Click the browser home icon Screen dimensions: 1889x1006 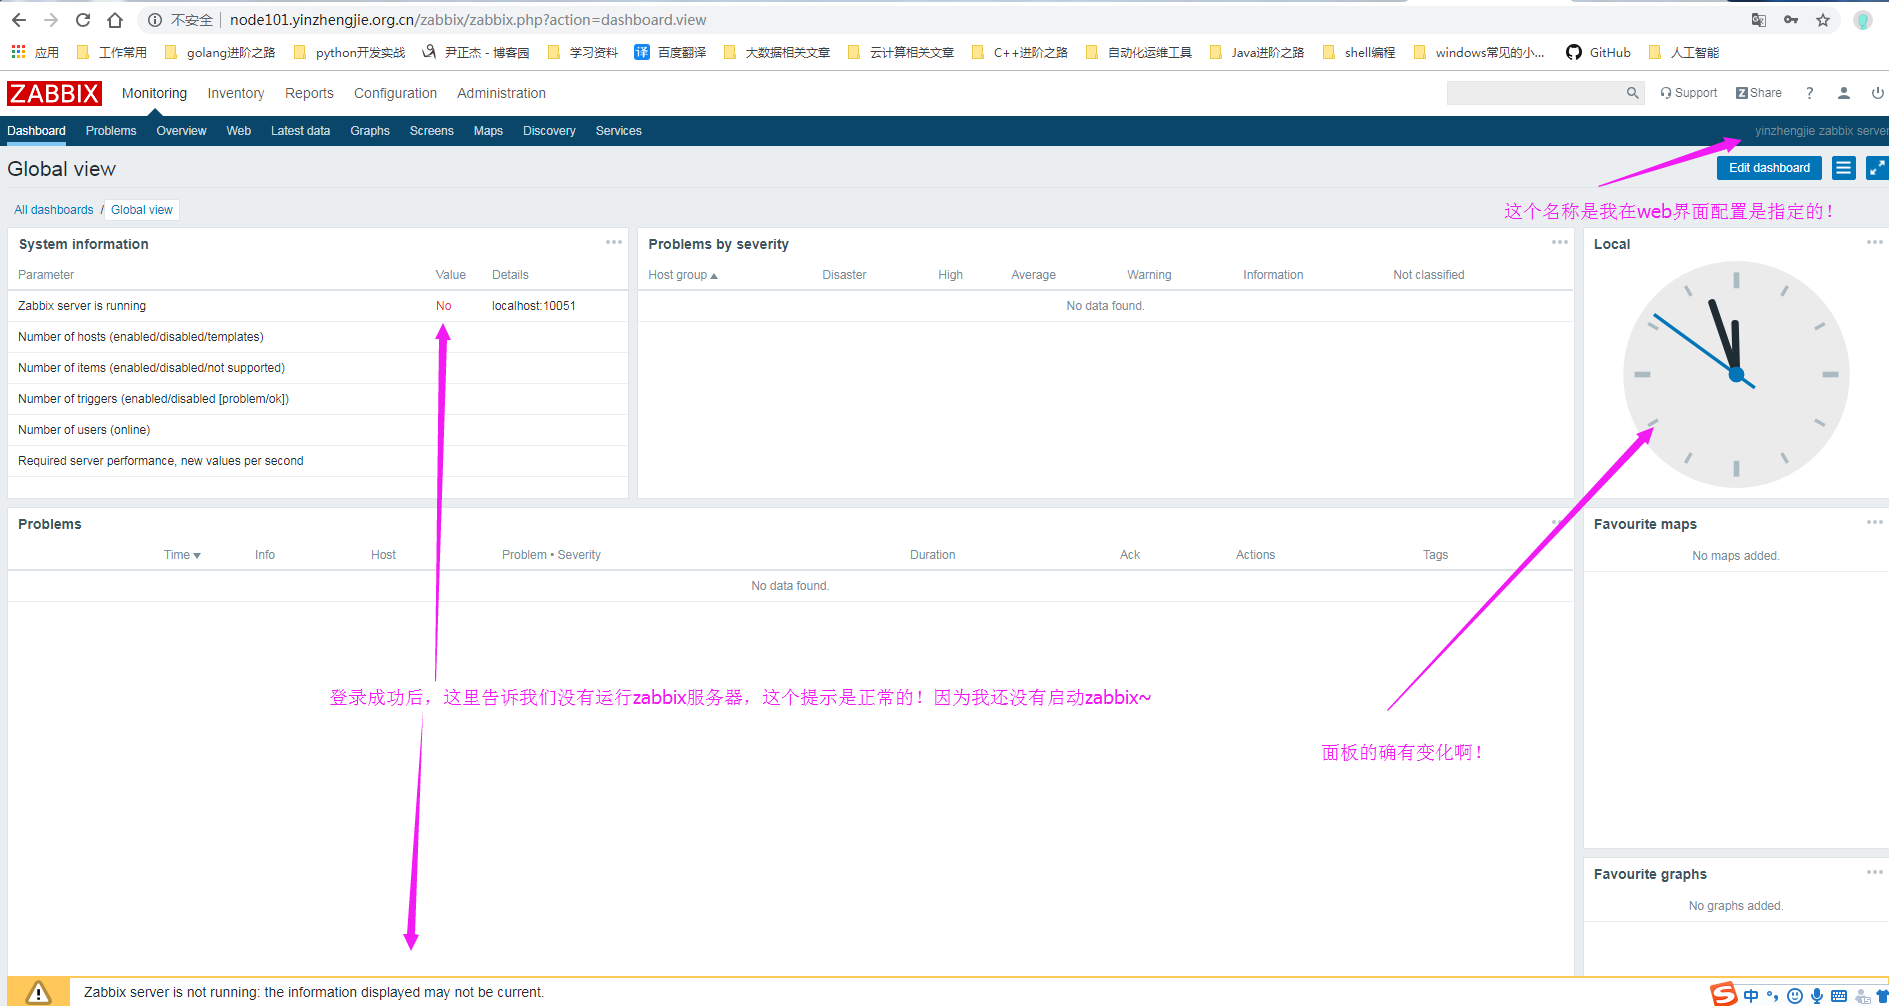point(115,20)
